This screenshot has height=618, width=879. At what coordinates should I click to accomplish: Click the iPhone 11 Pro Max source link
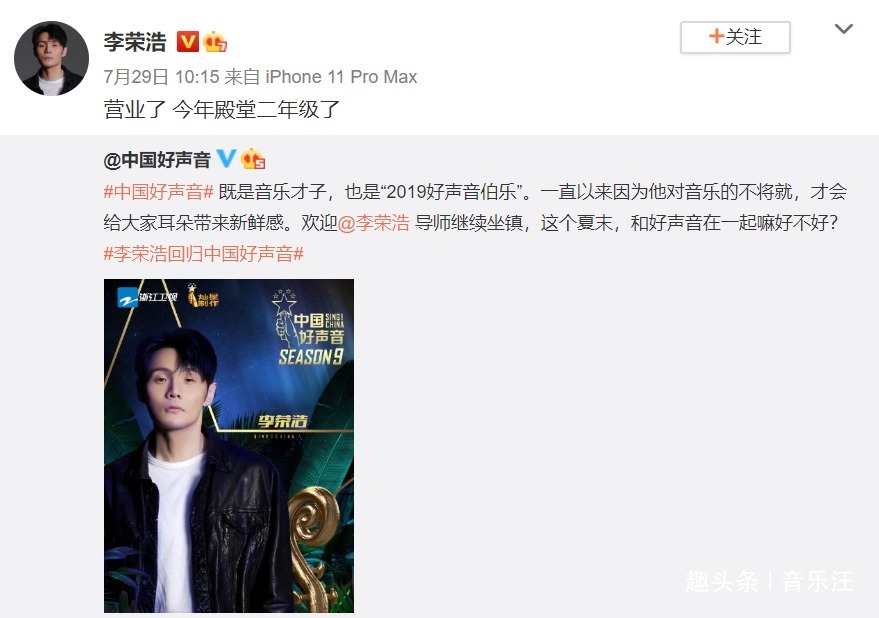coord(341,77)
